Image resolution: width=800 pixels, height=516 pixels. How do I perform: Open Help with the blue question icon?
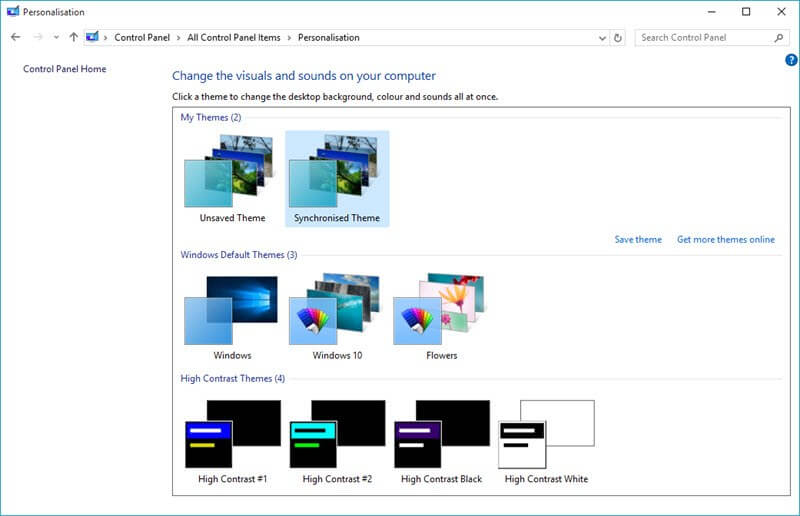791,60
